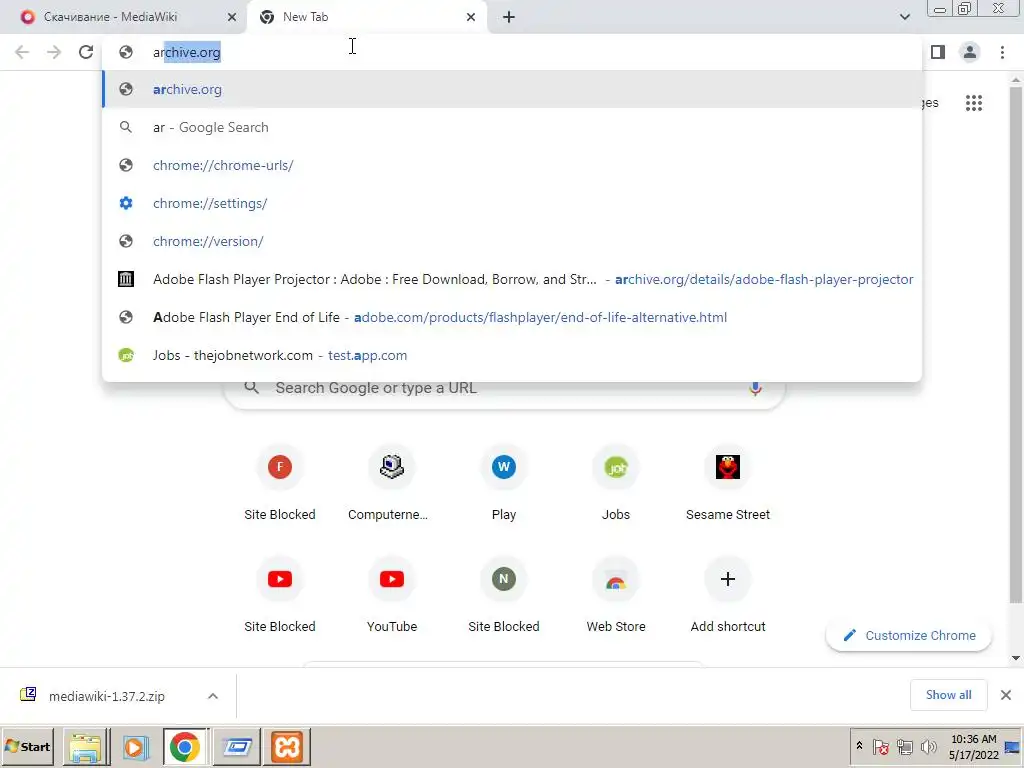Open the Windows Start menu
This screenshot has width=1024, height=768.
27,746
